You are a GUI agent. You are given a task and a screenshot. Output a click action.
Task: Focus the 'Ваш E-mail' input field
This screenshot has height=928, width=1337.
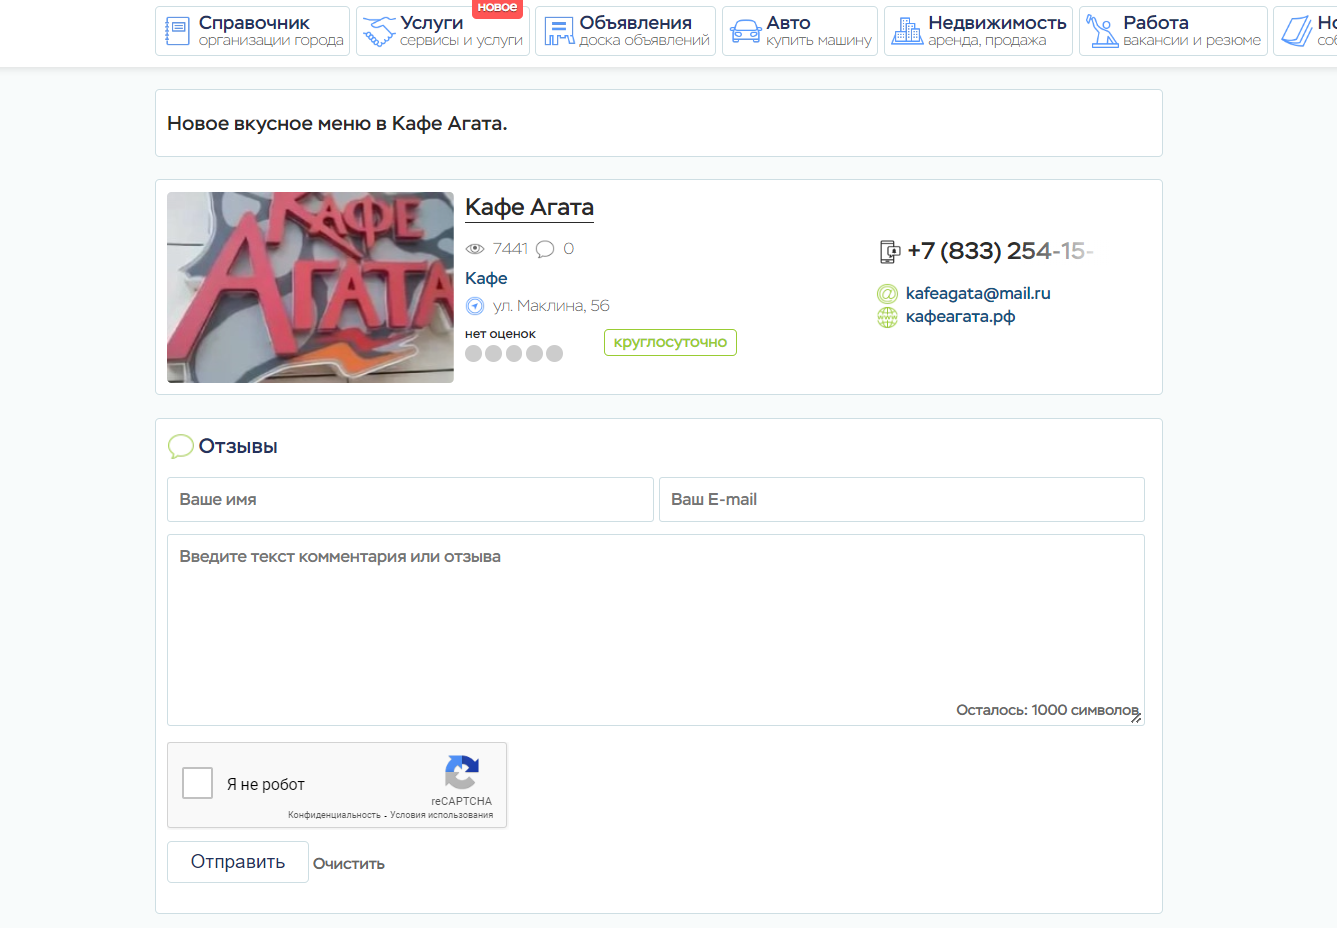tap(901, 499)
